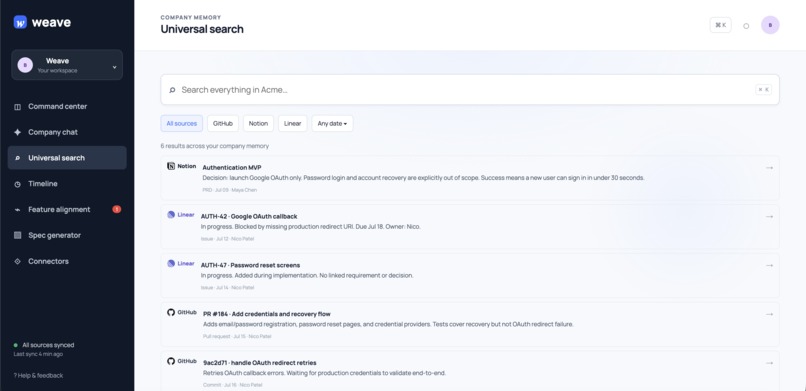The height and width of the screenshot is (391, 806).
Task: Click the search magnifier icon in search bar
Action: pos(172,90)
